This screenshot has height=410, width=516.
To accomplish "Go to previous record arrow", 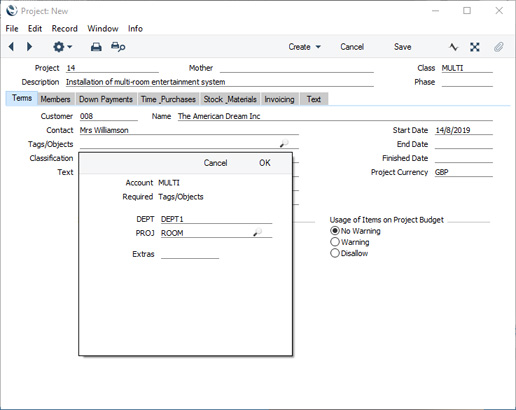I will 11,47.
